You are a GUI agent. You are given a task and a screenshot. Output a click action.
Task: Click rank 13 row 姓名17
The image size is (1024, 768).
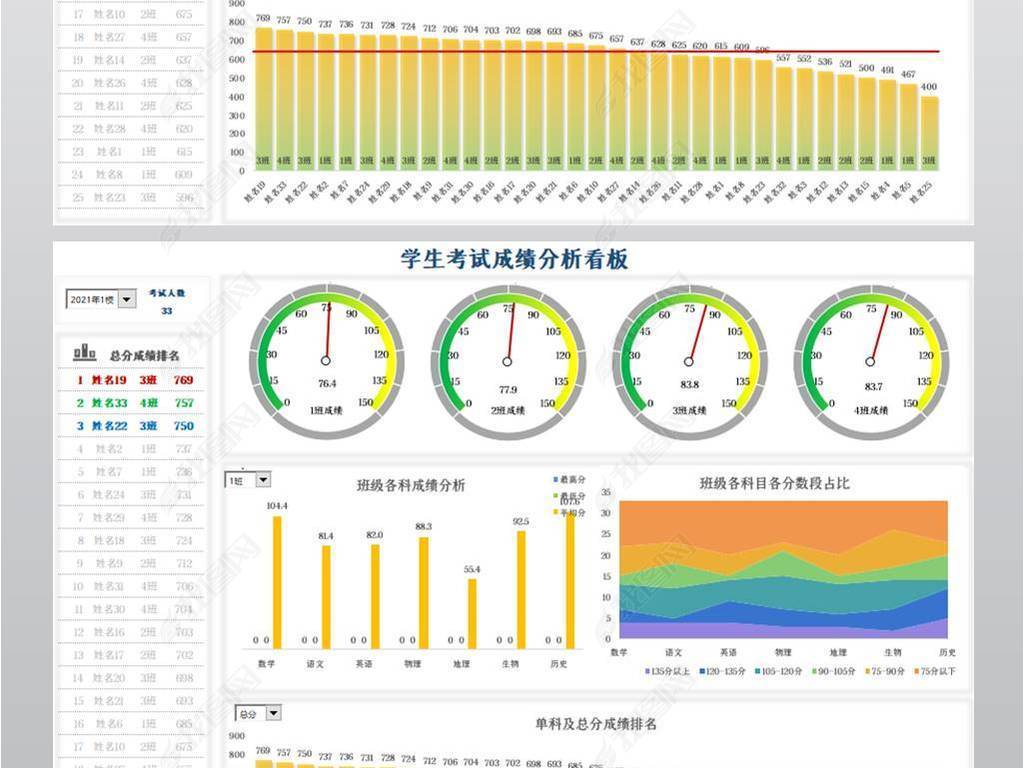(131, 654)
